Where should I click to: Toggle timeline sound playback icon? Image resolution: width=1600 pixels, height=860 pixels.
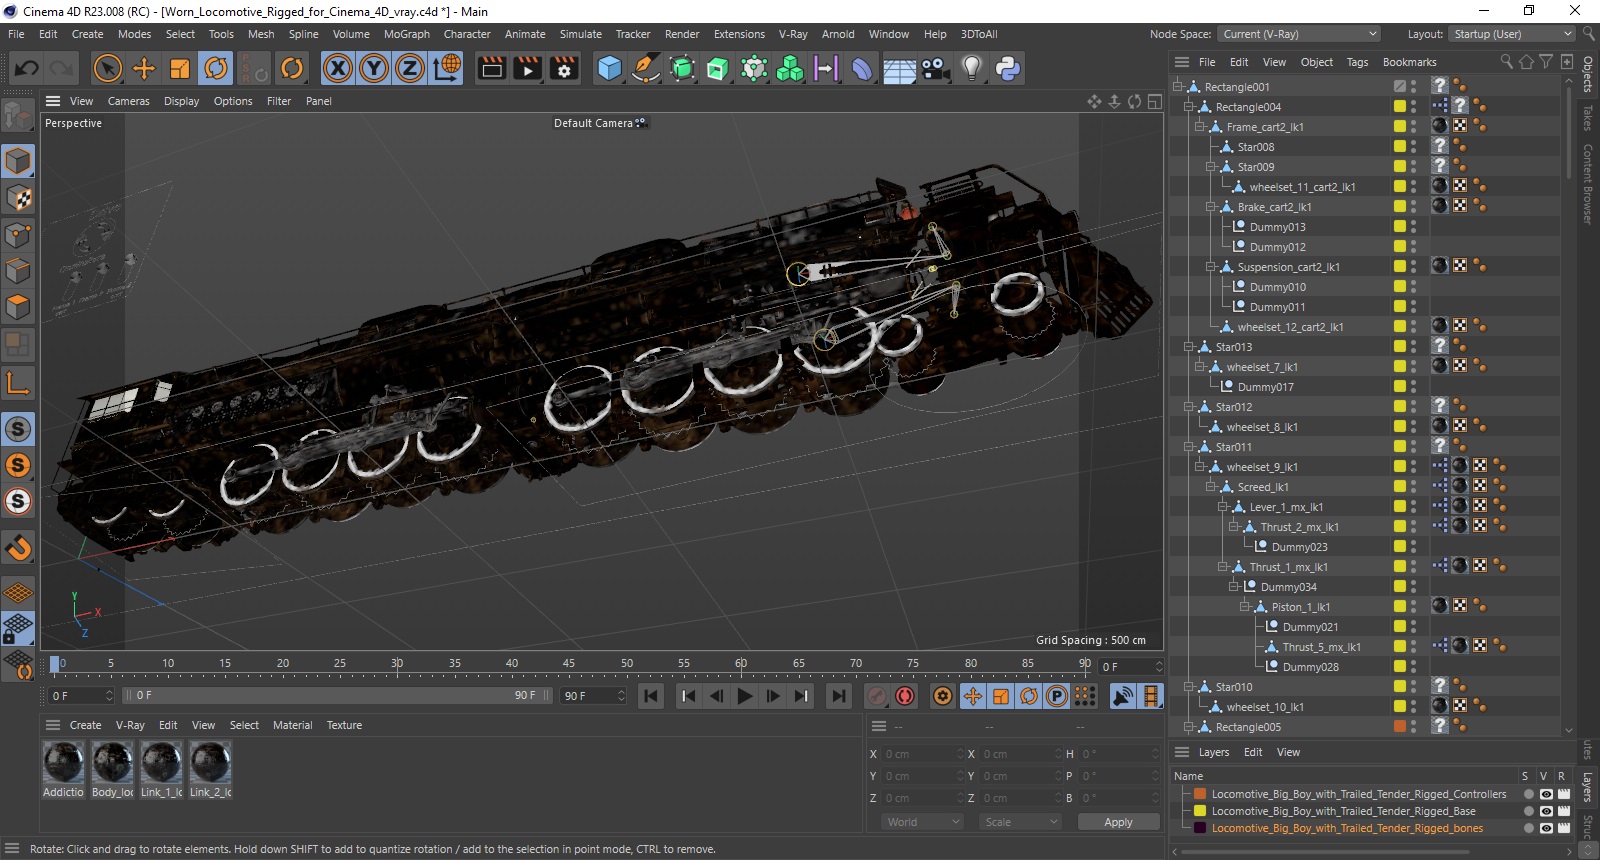click(x=1123, y=696)
